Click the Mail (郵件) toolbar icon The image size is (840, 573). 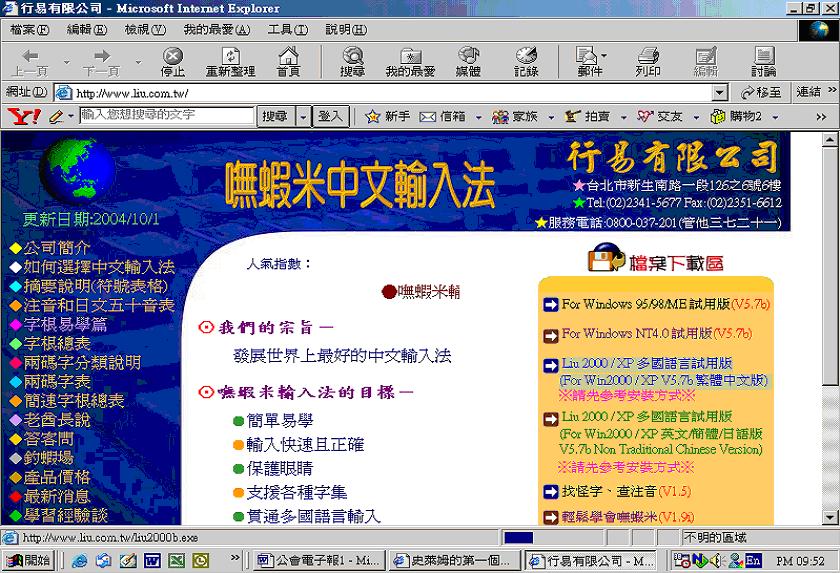coord(588,62)
